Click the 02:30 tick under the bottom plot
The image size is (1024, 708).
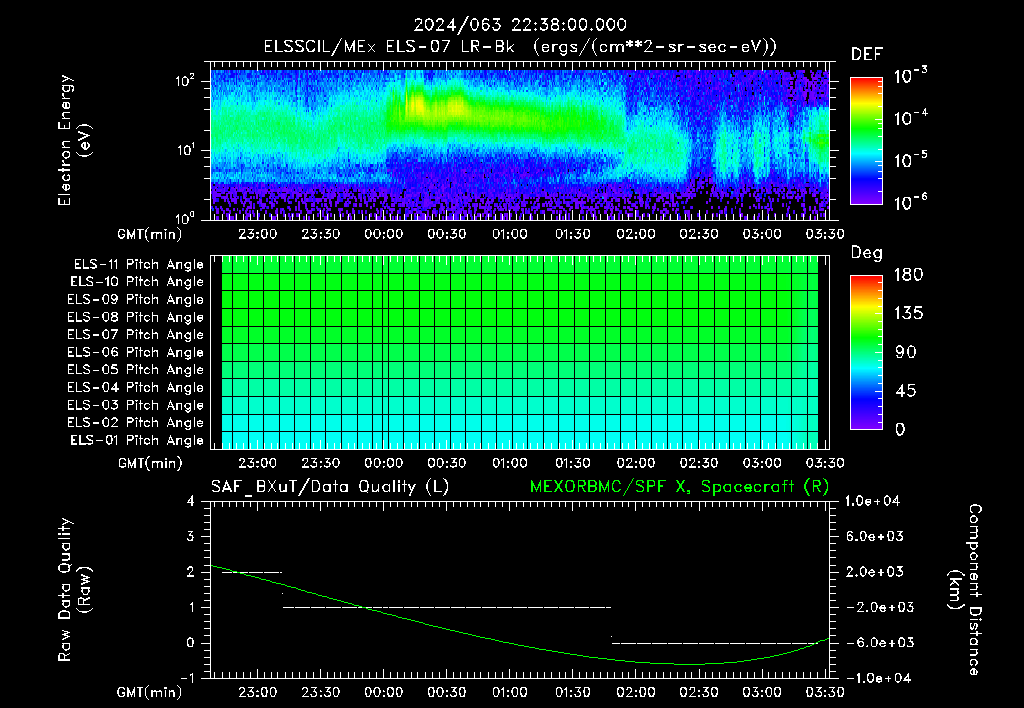tap(699, 692)
